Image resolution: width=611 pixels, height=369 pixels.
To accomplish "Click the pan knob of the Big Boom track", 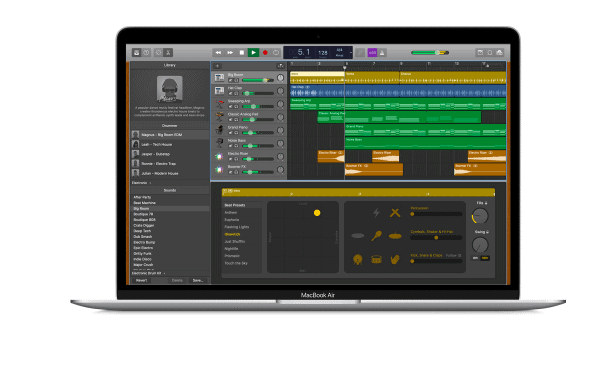I will 280,78.
